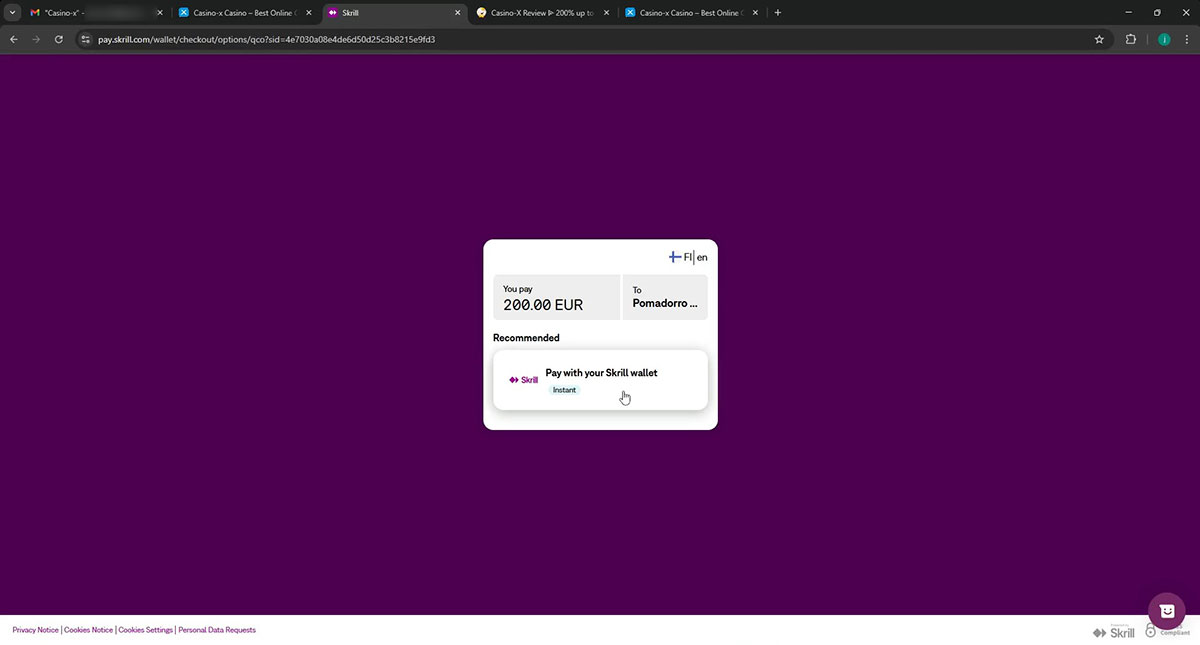This screenshot has width=1200, height=645.
Task: Reload the Skrill checkout page
Action: (59, 40)
